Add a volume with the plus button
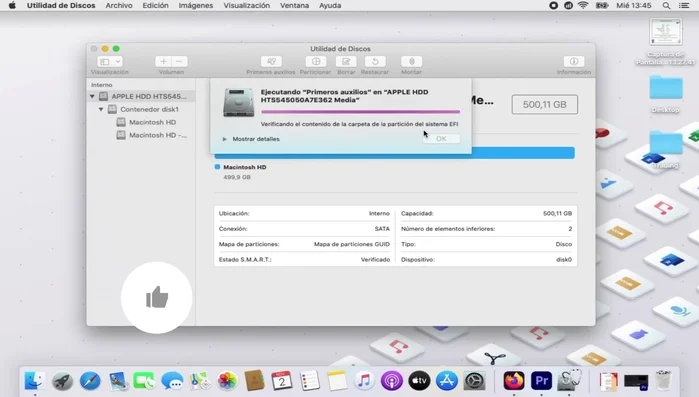 click(x=163, y=61)
